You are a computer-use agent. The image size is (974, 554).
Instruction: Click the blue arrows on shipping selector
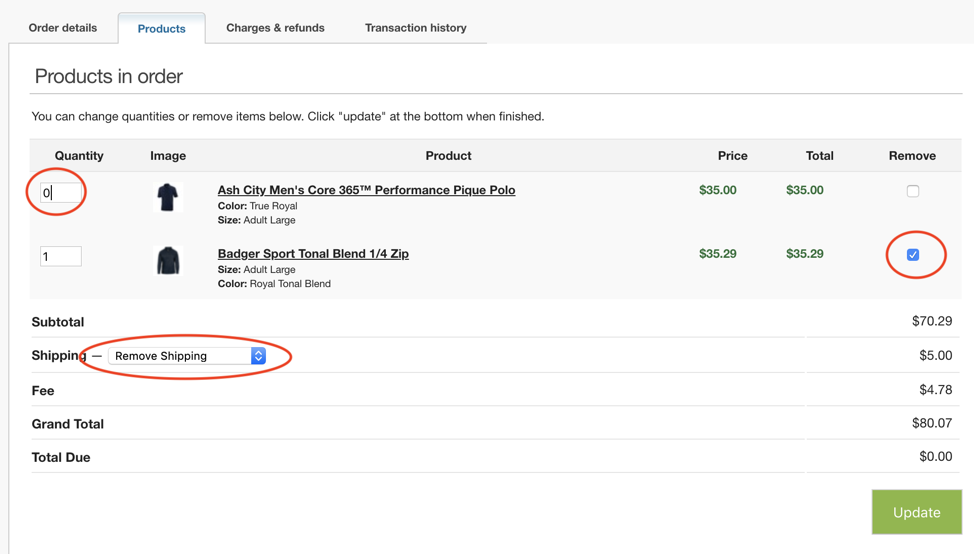pyautogui.click(x=258, y=356)
